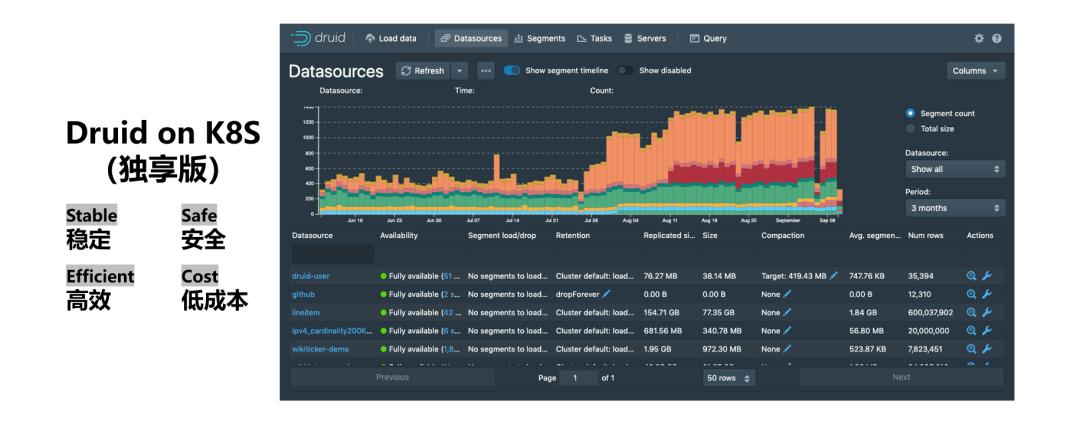Viewport: 1080px width, 423px height.
Task: Click wrench actions icon for druid-user
Action: point(986,276)
